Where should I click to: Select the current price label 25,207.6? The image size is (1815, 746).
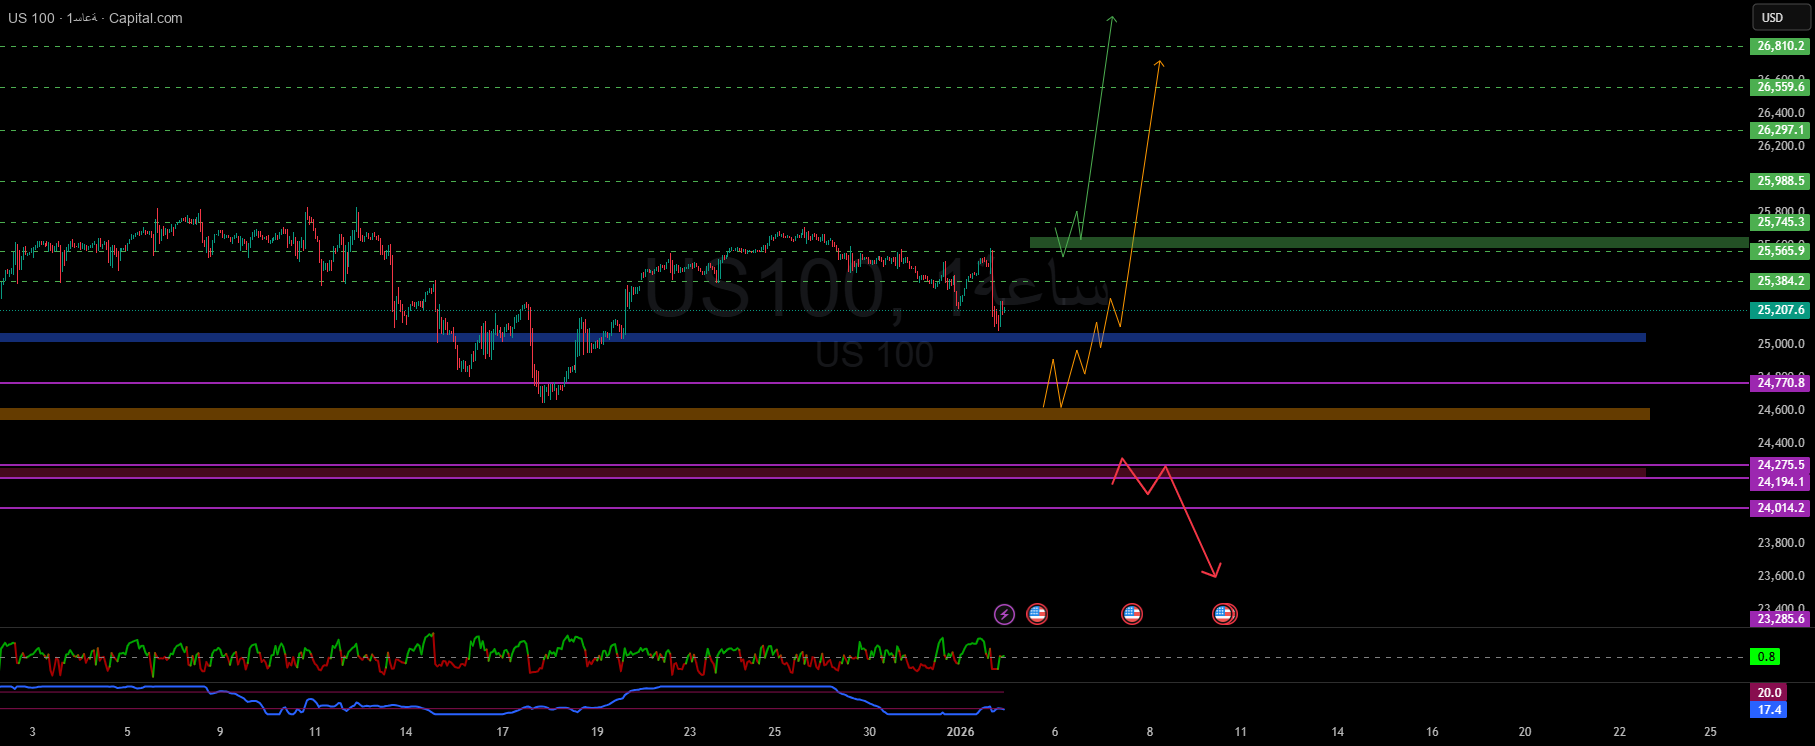[x=1780, y=310]
